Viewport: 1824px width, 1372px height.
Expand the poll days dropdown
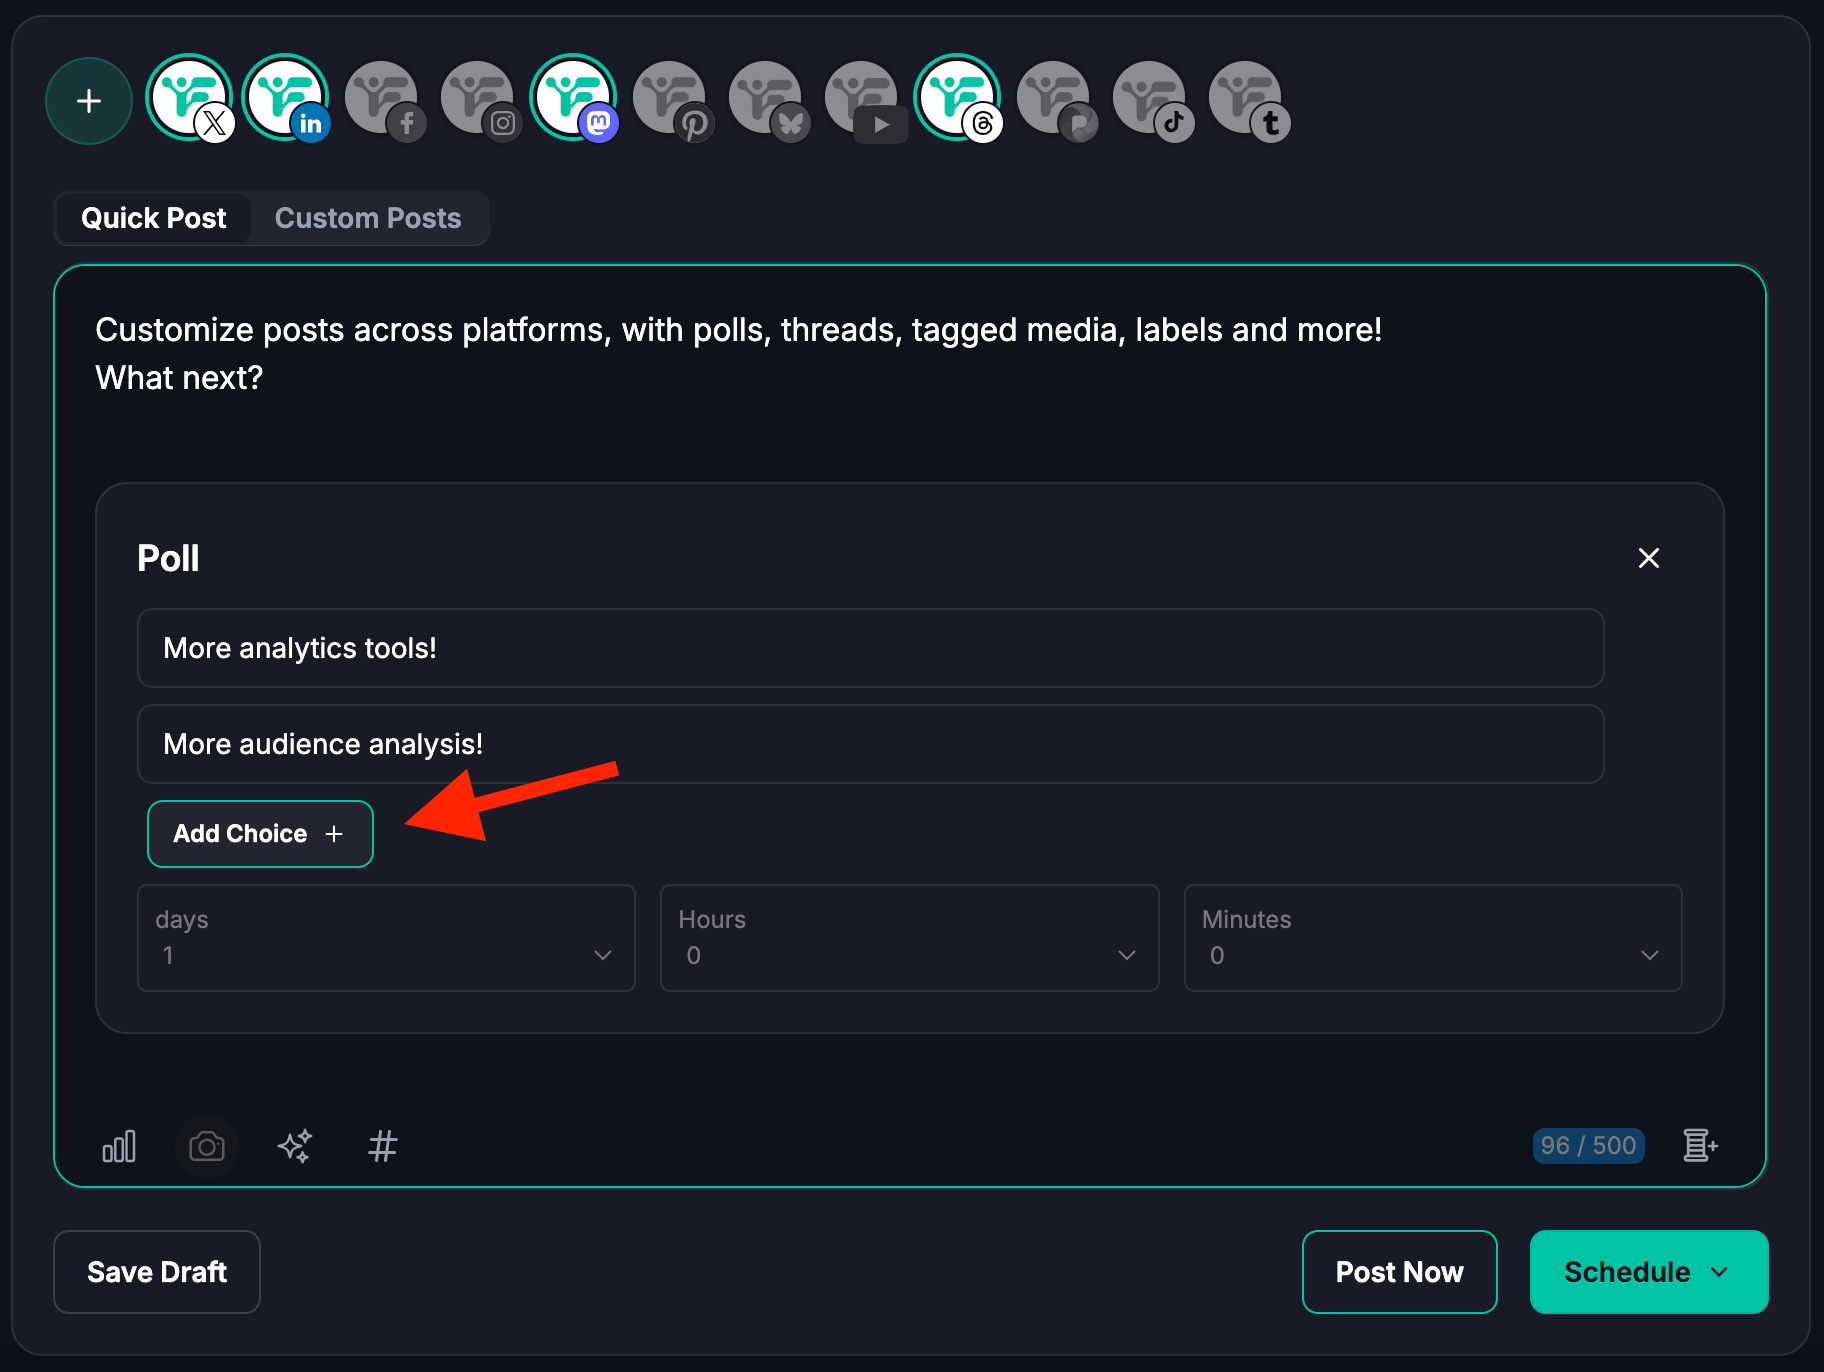click(386, 938)
